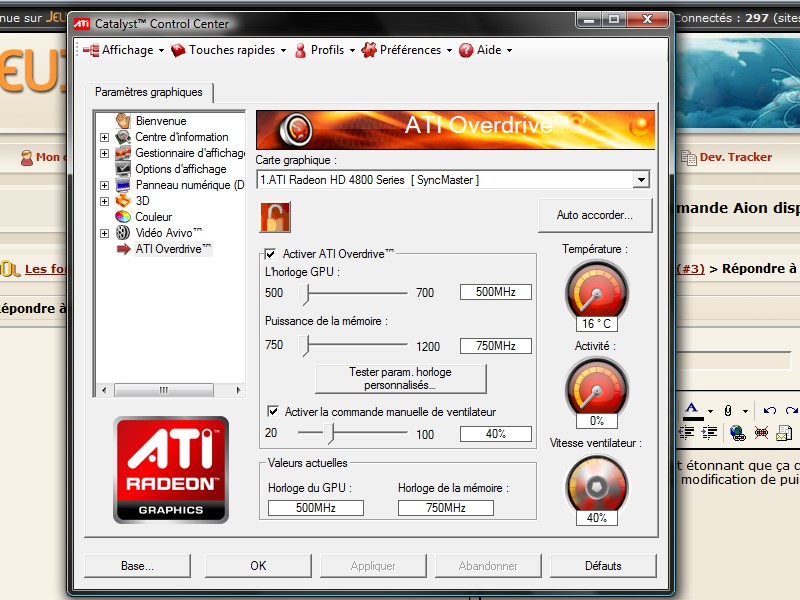Click the Centre d'information icon
This screenshot has width=800, height=600.
tap(123, 137)
